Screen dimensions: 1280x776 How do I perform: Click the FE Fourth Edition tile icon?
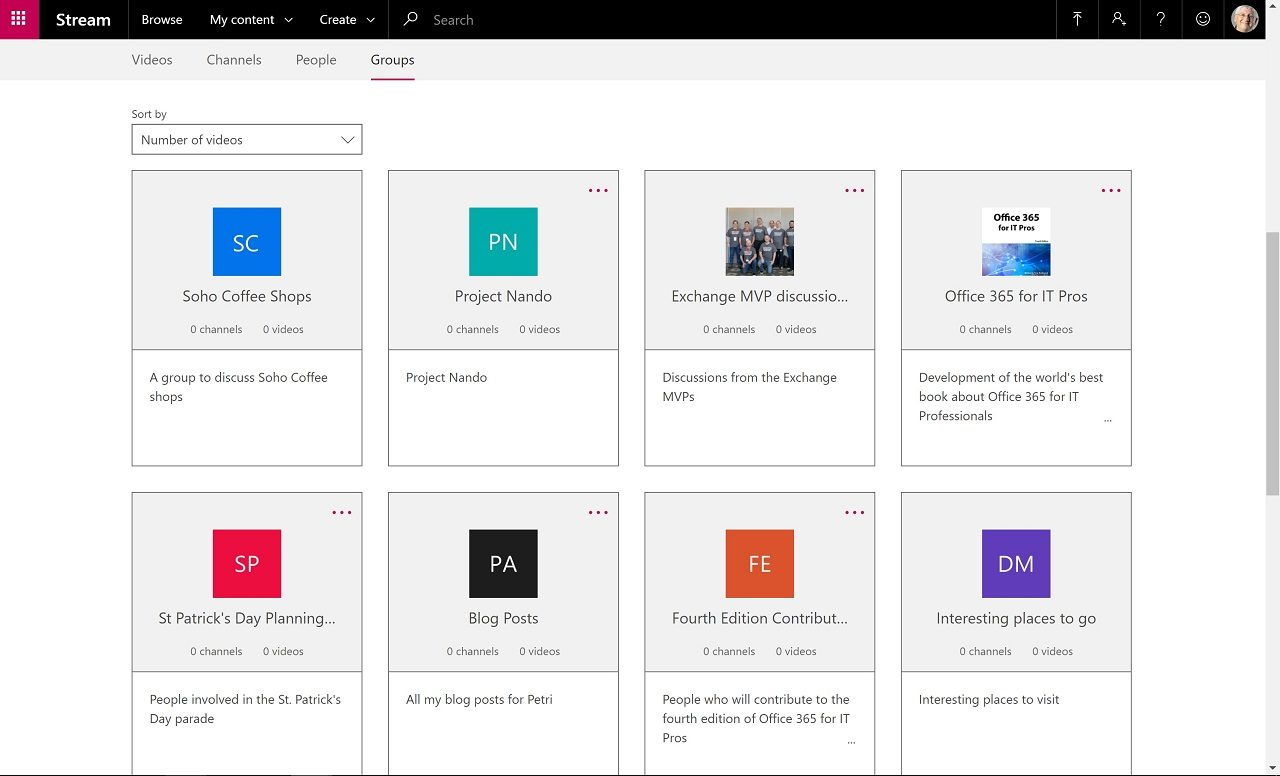(760, 564)
